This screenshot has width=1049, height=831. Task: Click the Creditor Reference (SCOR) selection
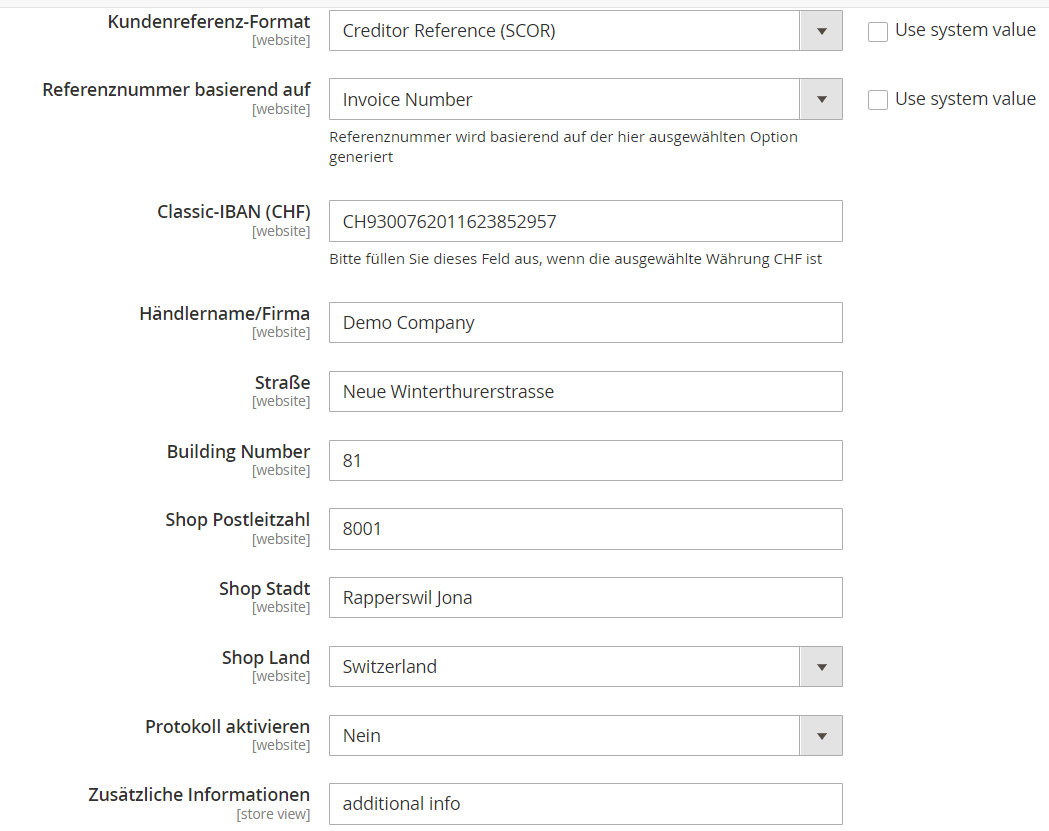coord(560,30)
